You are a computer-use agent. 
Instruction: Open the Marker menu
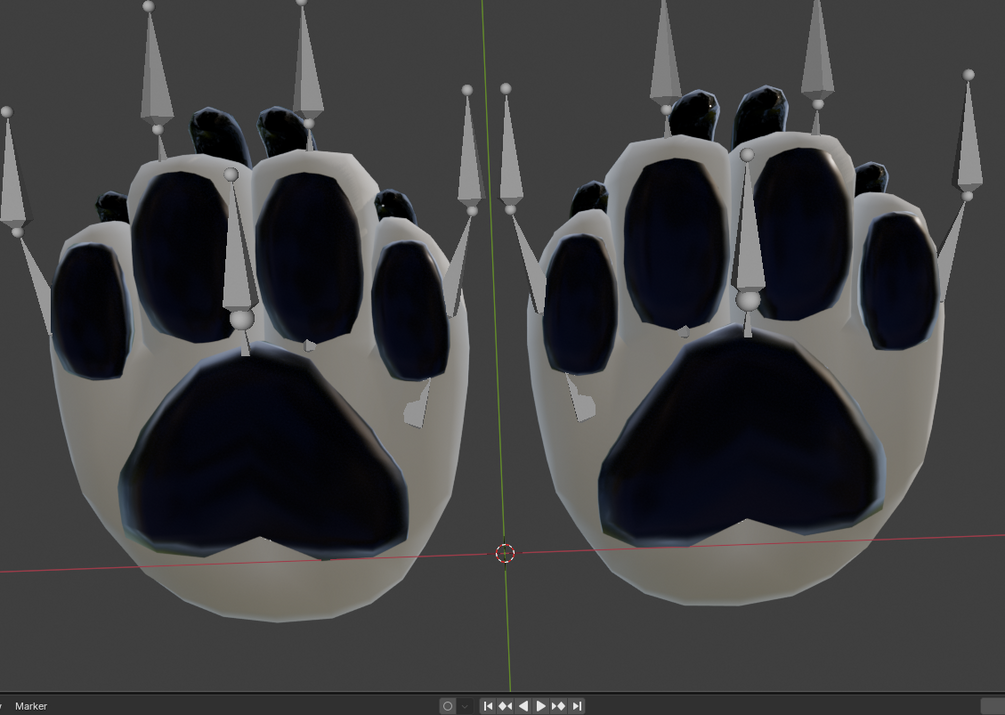tap(31, 706)
